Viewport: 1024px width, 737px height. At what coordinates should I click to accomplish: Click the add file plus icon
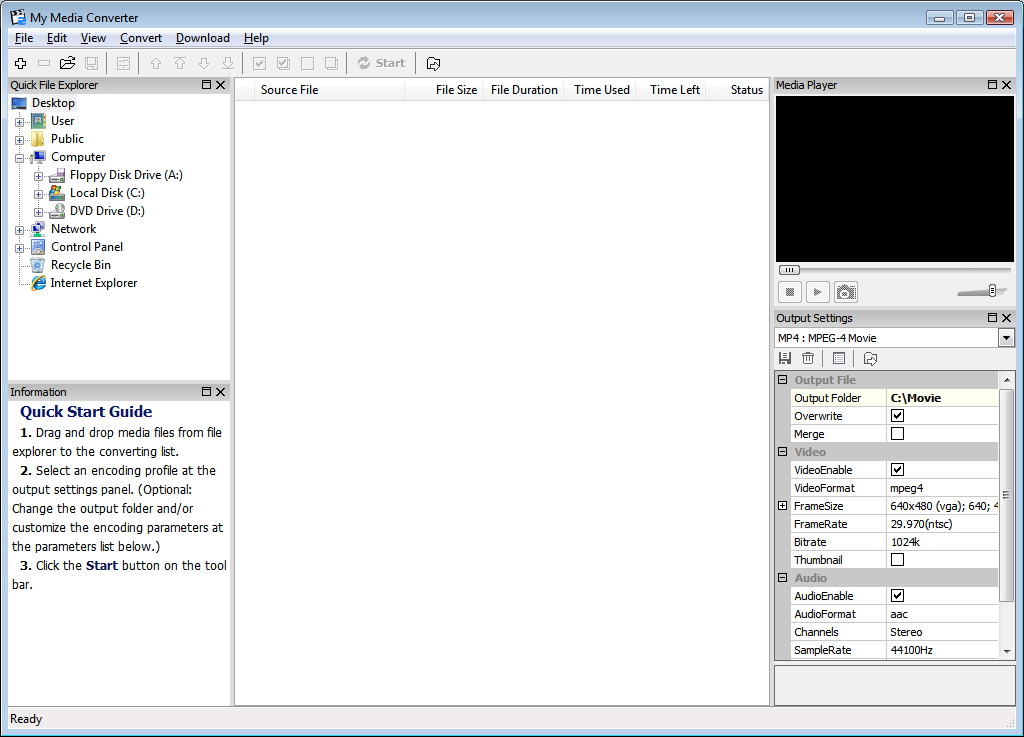[x=20, y=63]
